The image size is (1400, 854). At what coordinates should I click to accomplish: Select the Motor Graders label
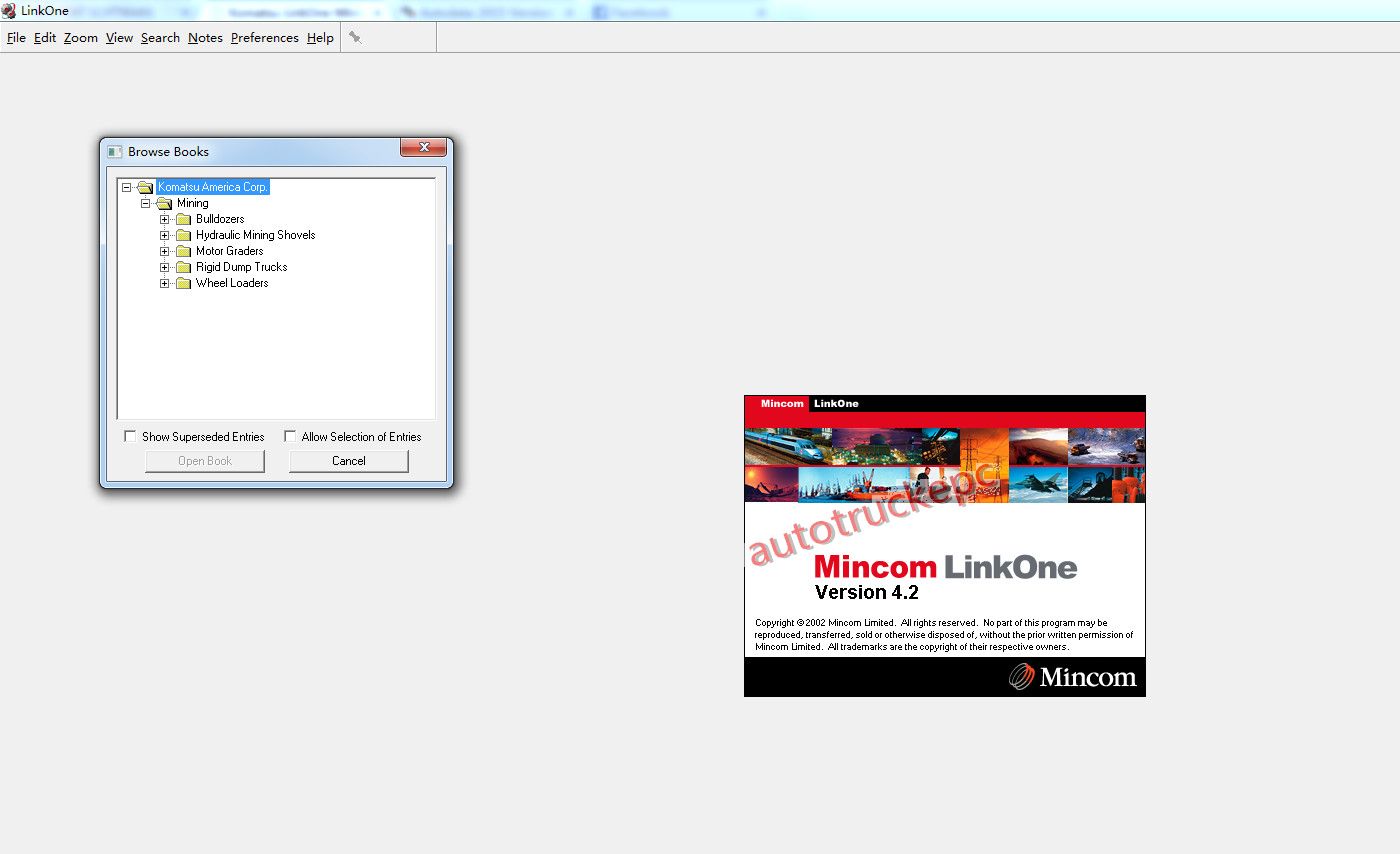pos(230,251)
